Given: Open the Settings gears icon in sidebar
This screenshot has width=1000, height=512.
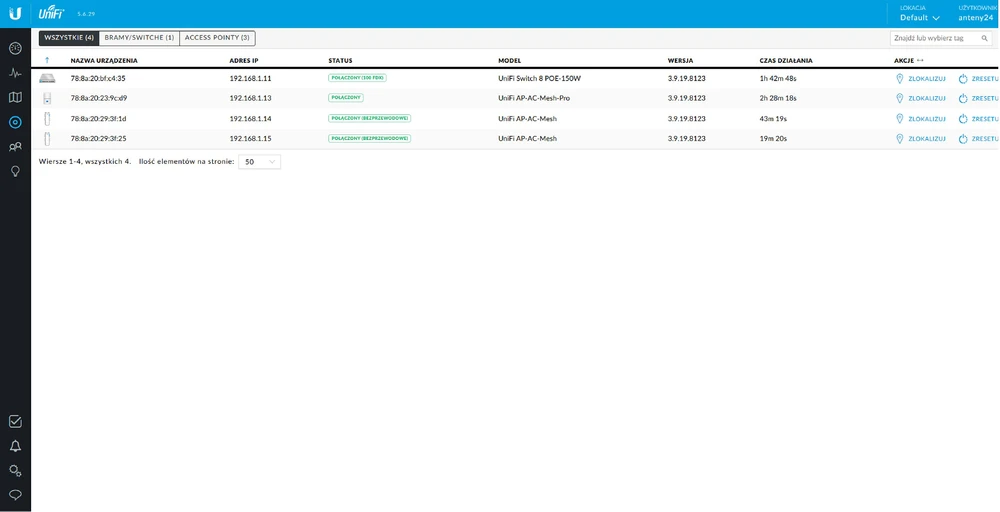Looking at the screenshot, I should pyautogui.click(x=15, y=470).
